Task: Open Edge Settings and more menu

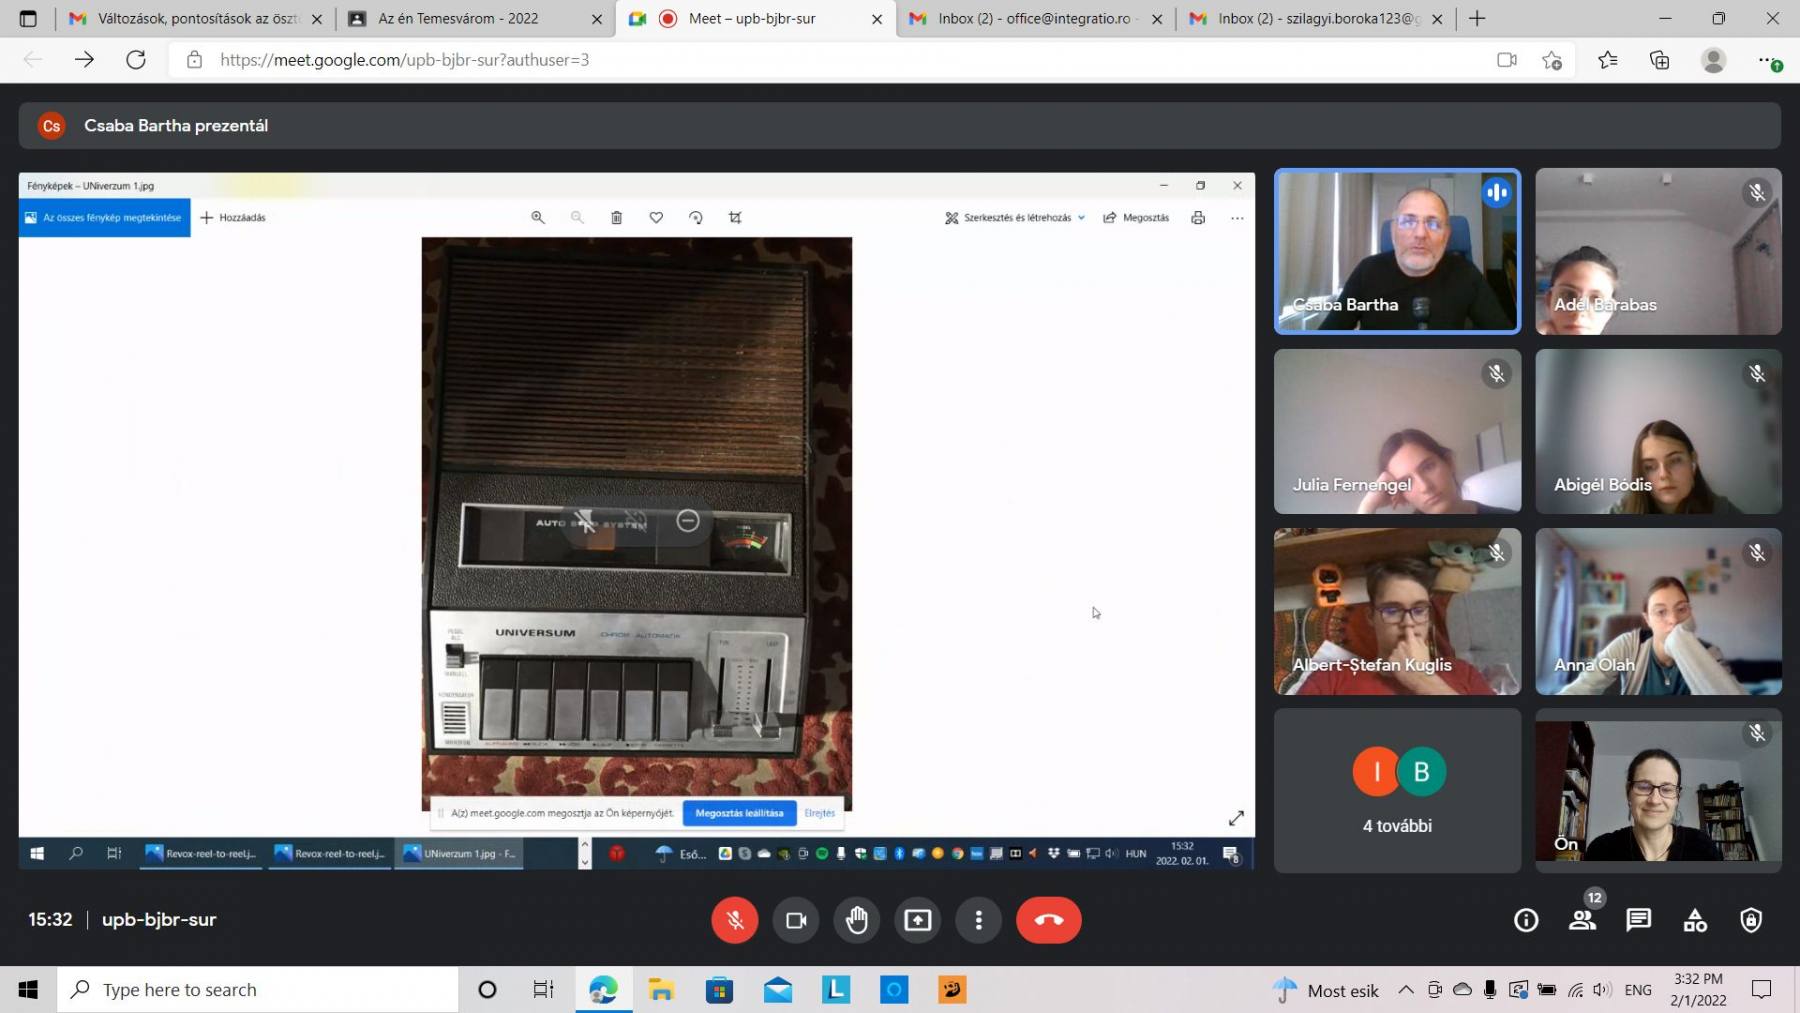Action: (x=1768, y=60)
